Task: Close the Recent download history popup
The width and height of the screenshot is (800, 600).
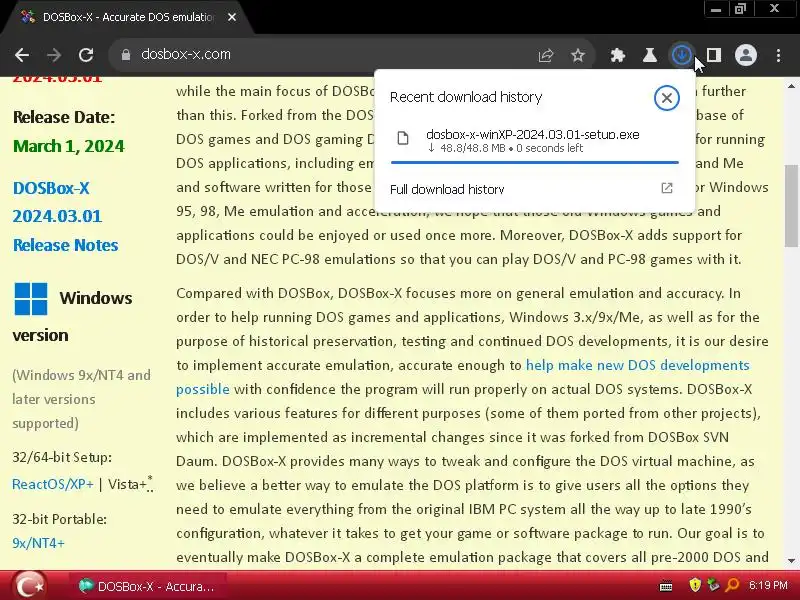Action: [666, 97]
